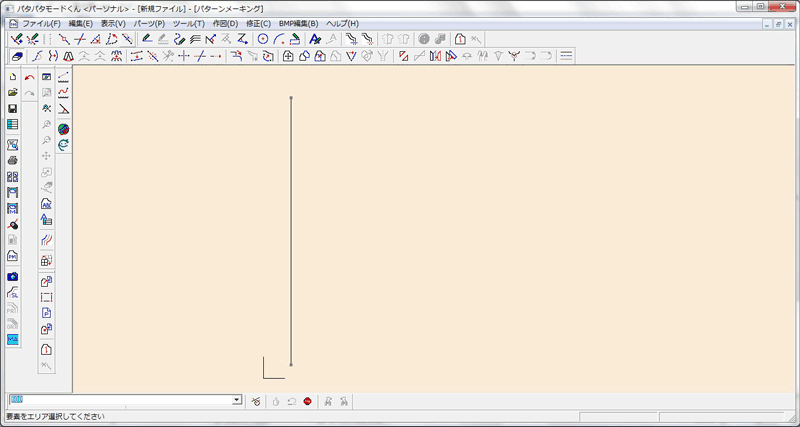Click the red Undo arrow icon
The width and height of the screenshot is (800, 427).
click(29, 77)
